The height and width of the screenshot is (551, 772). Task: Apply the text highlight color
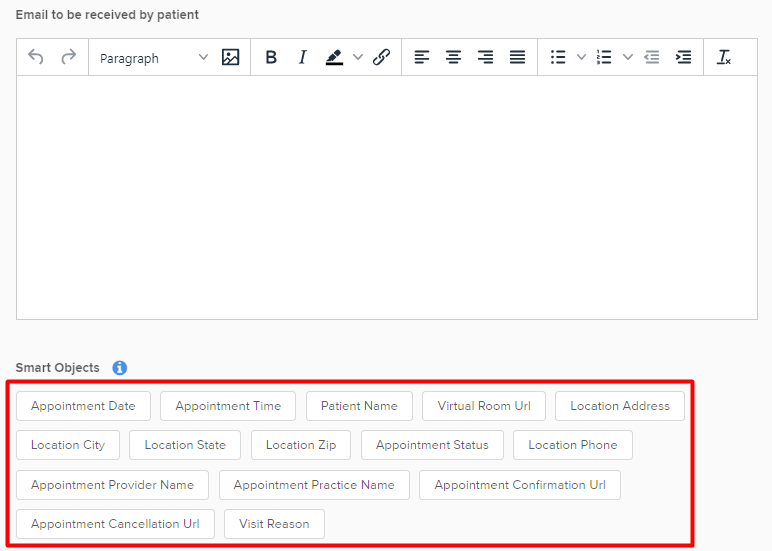point(334,57)
